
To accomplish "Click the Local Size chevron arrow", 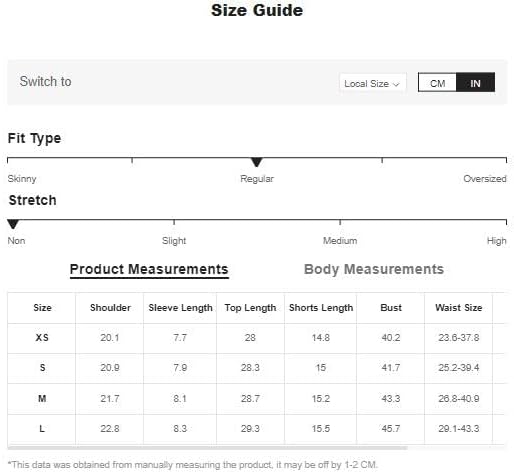I will tap(396, 84).
